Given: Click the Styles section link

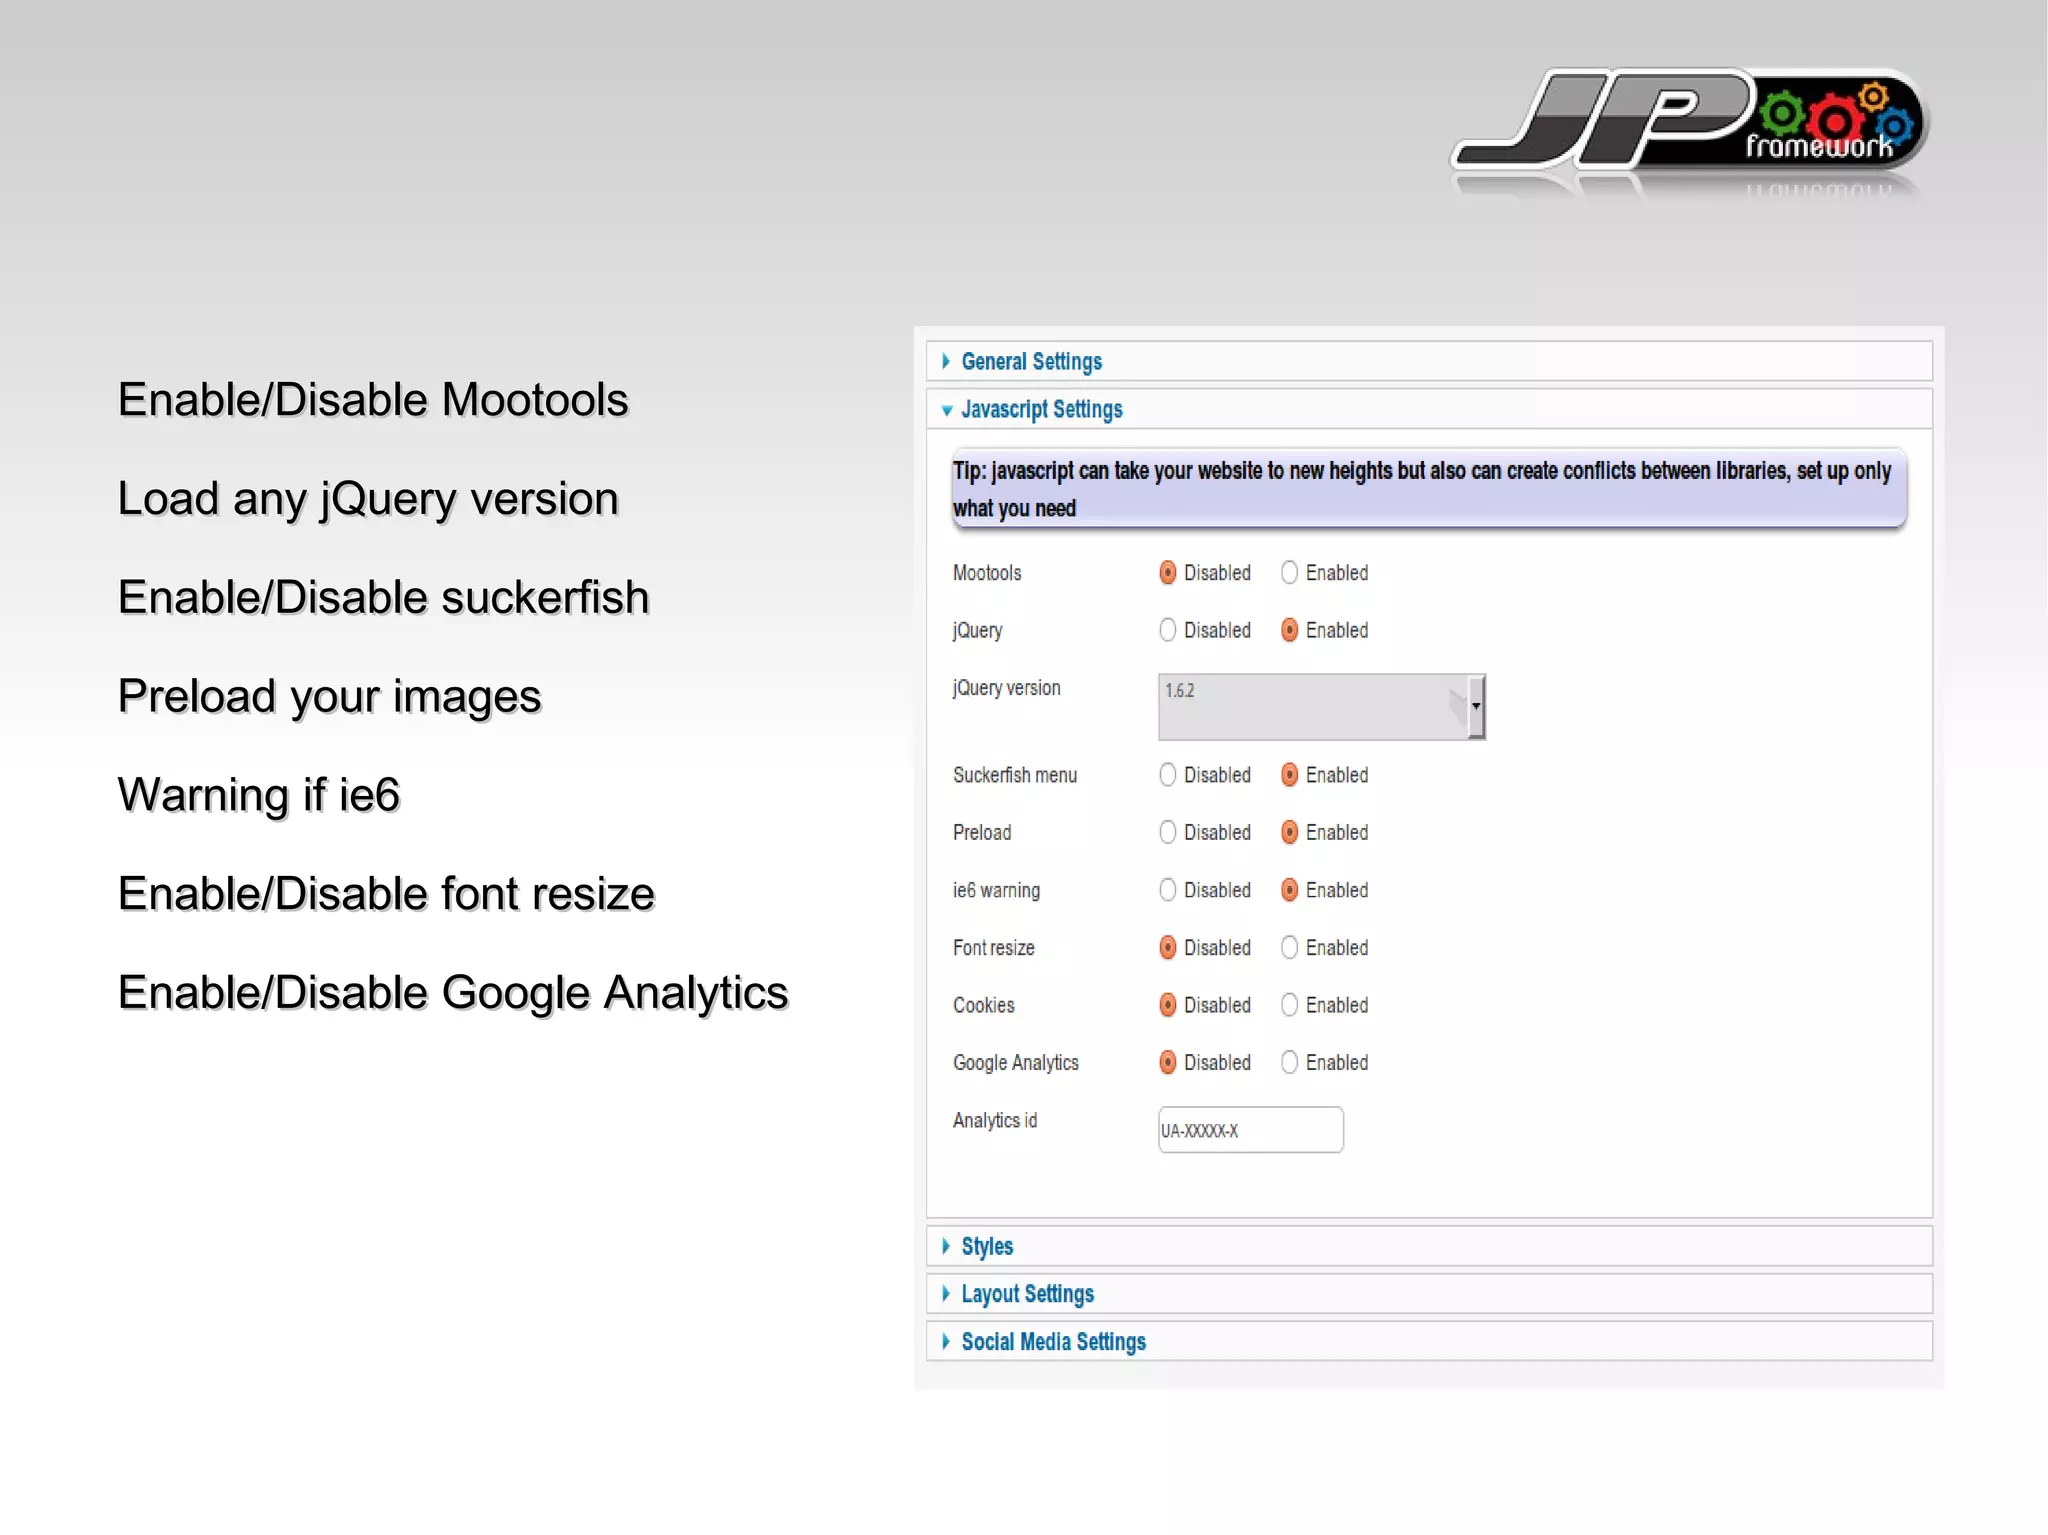Looking at the screenshot, I should click(x=987, y=1246).
